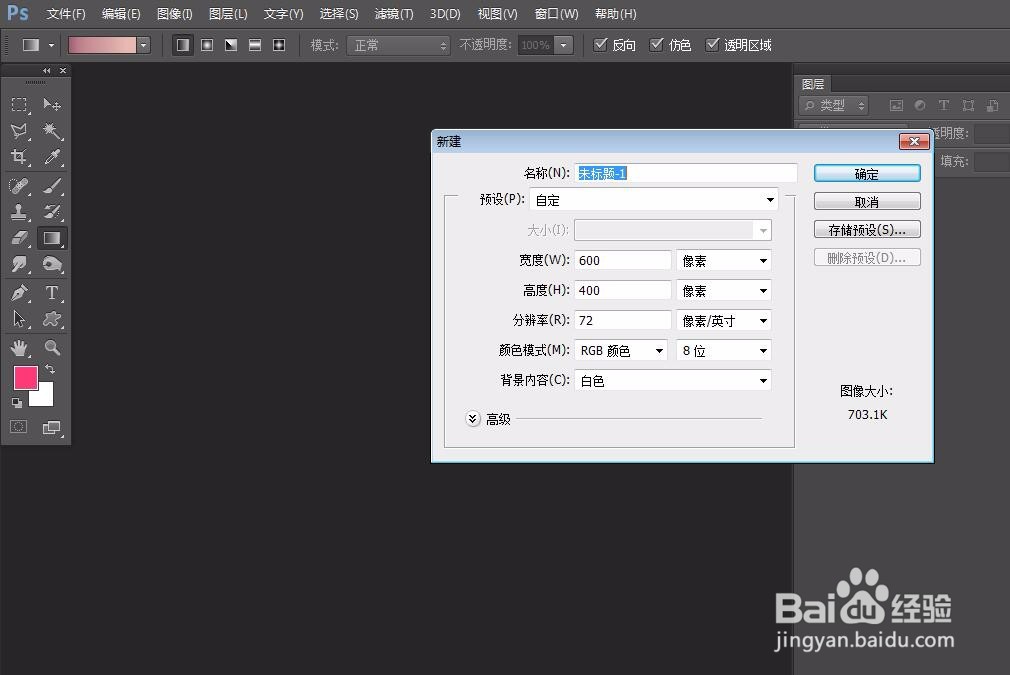Choose diamond gradient style

click(x=279, y=45)
